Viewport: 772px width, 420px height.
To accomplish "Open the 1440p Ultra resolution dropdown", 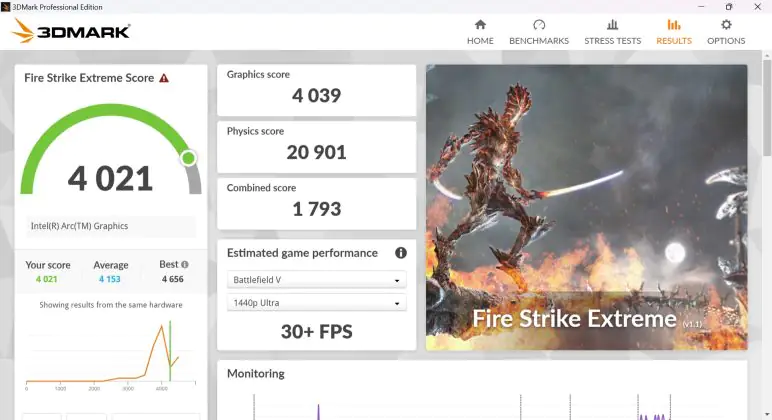I will (x=317, y=303).
